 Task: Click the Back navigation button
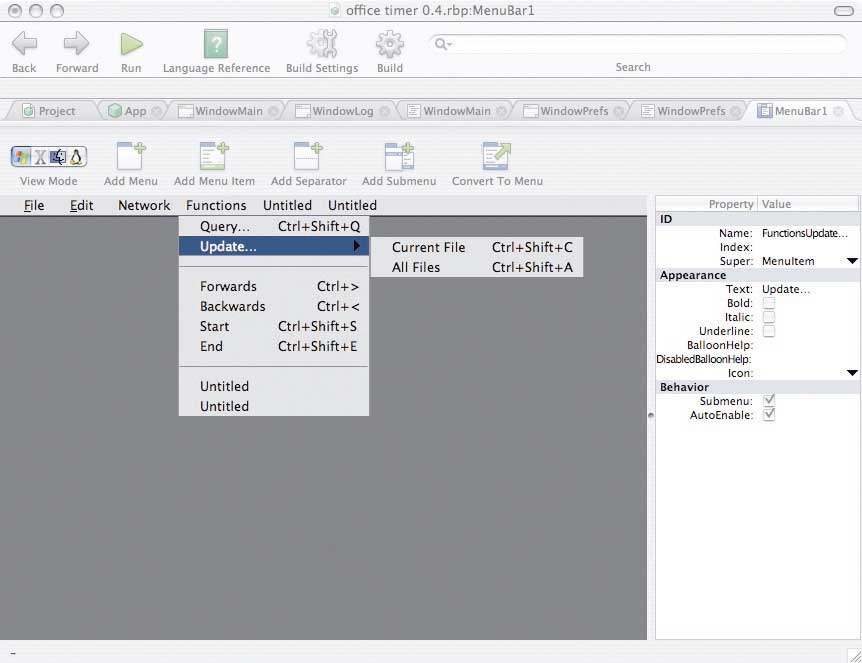(x=24, y=44)
